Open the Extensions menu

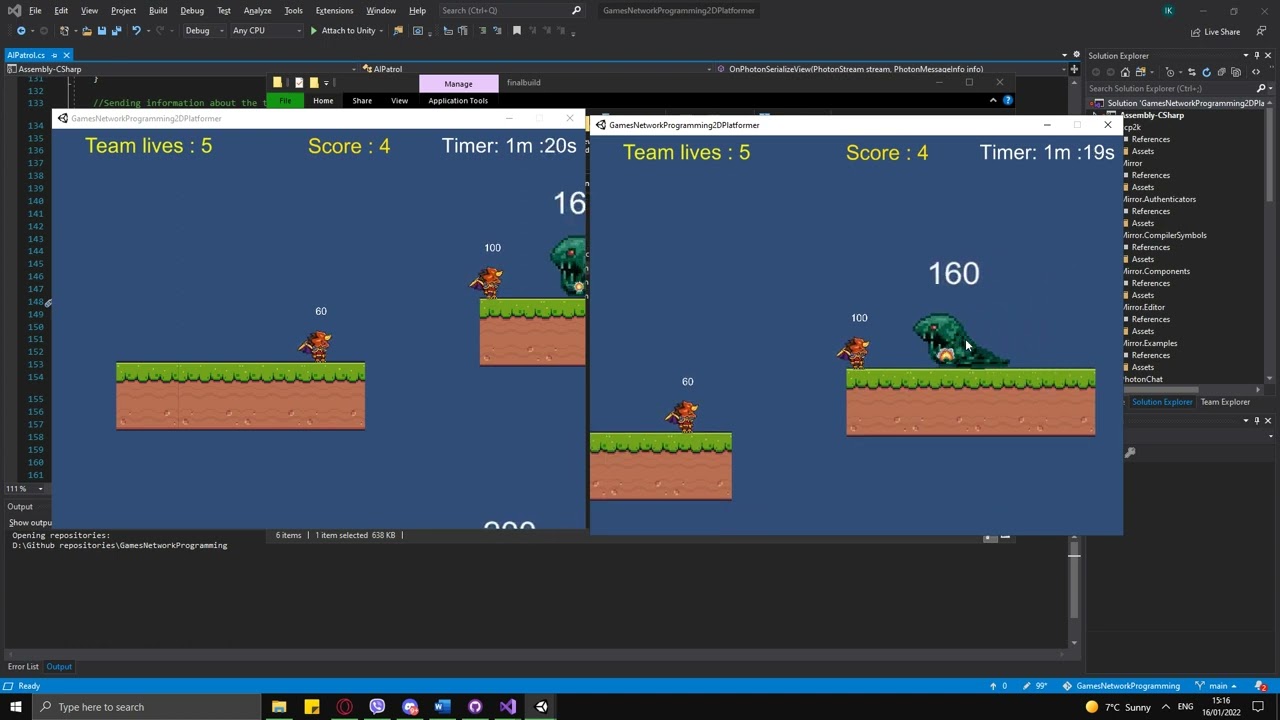point(334,11)
